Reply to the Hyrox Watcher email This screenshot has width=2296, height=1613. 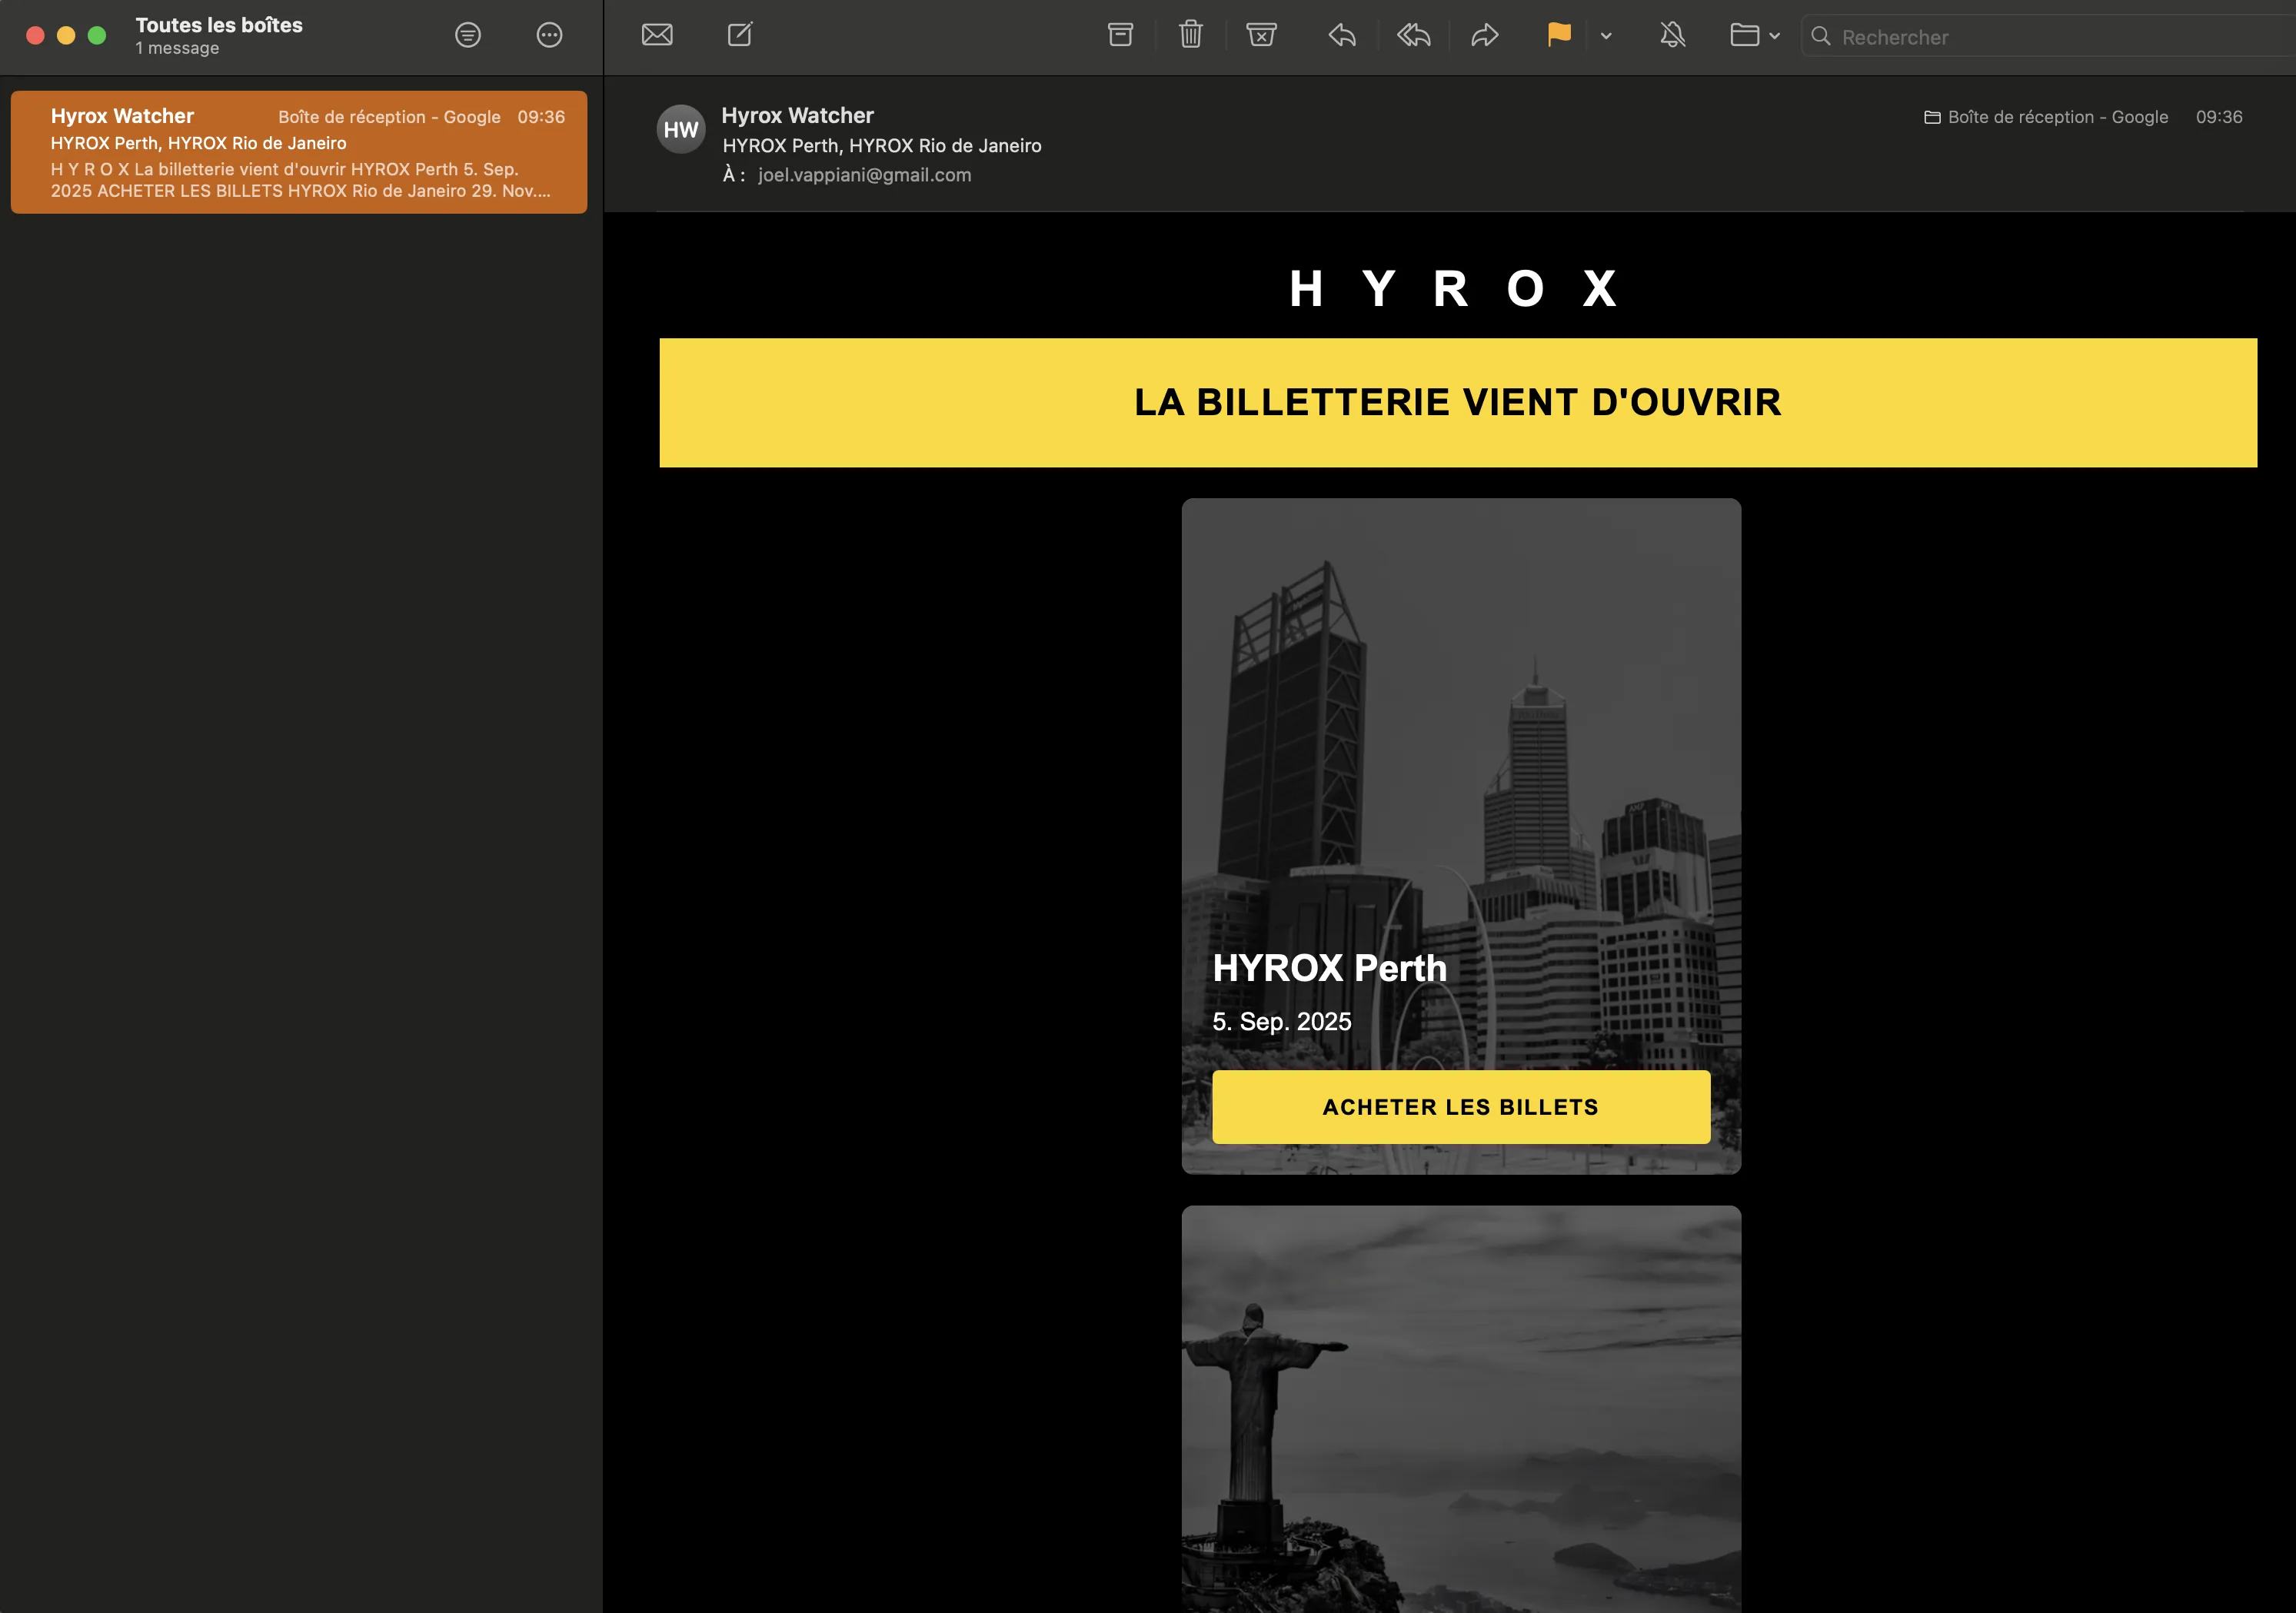click(x=1342, y=36)
